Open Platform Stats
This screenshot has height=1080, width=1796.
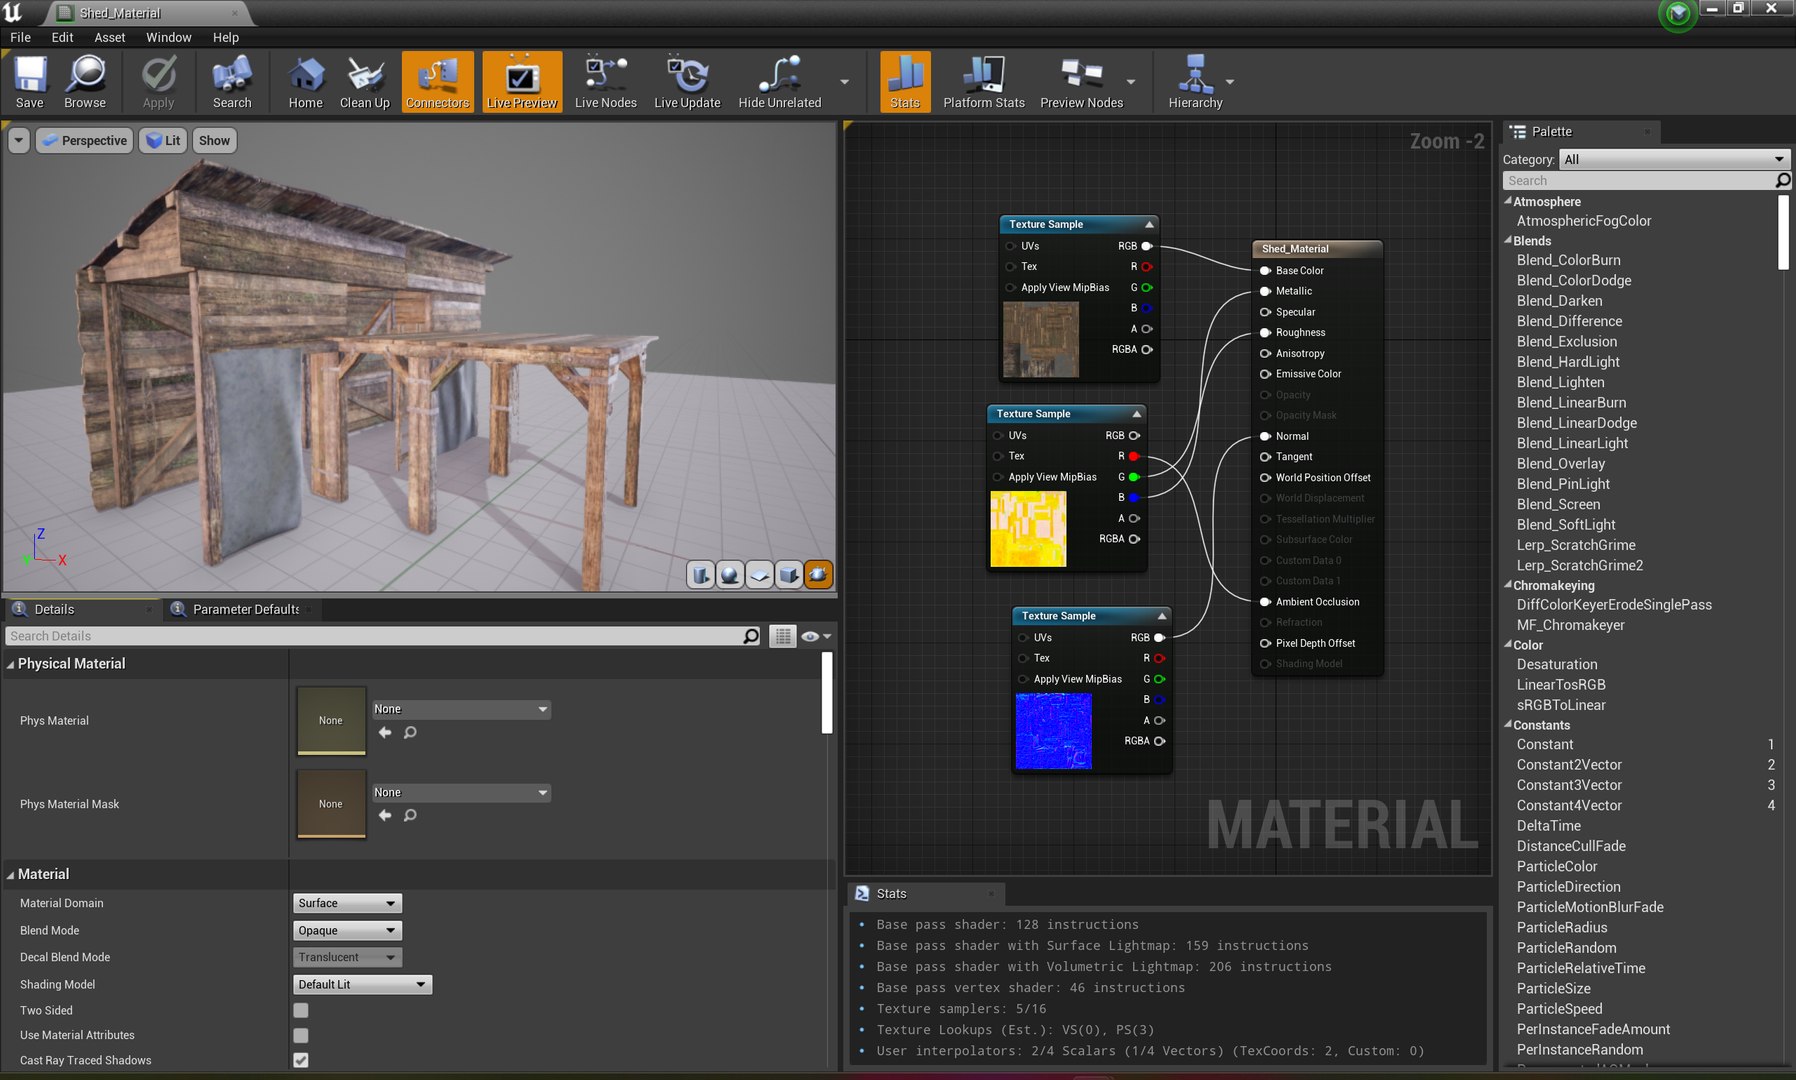(x=984, y=82)
